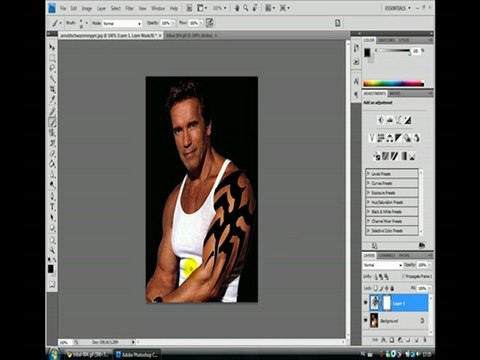Add a Gradient Map adjustment

point(404,156)
